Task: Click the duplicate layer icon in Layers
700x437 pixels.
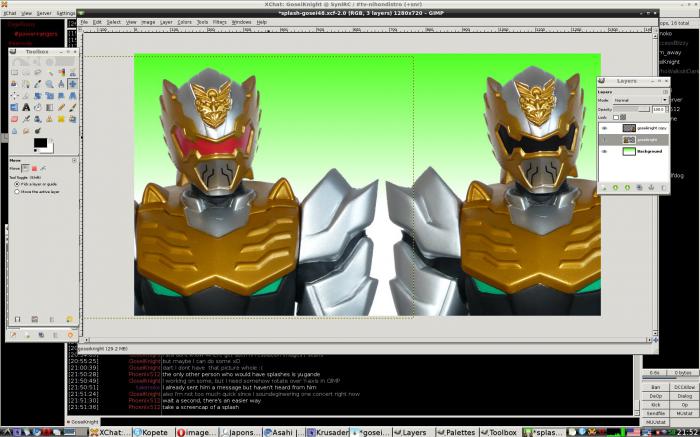Action: click(x=639, y=187)
